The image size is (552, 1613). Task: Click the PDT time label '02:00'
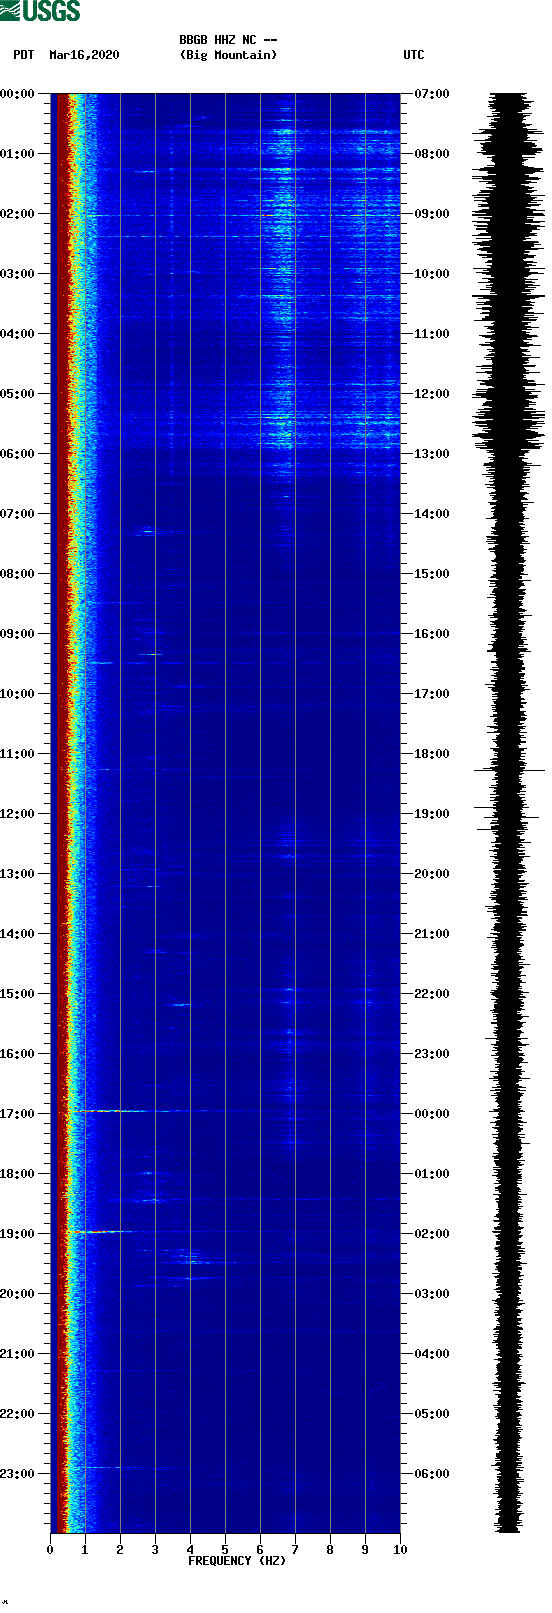pos(18,214)
